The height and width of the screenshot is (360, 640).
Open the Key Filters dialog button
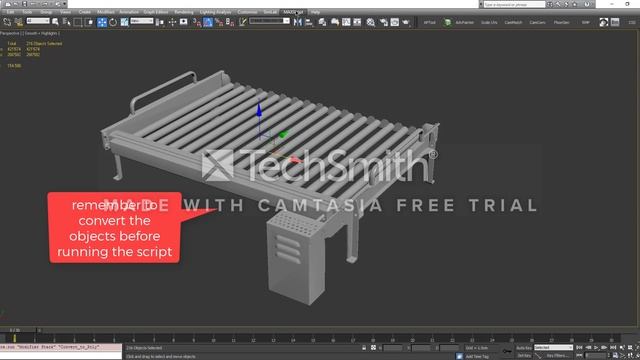point(558,356)
